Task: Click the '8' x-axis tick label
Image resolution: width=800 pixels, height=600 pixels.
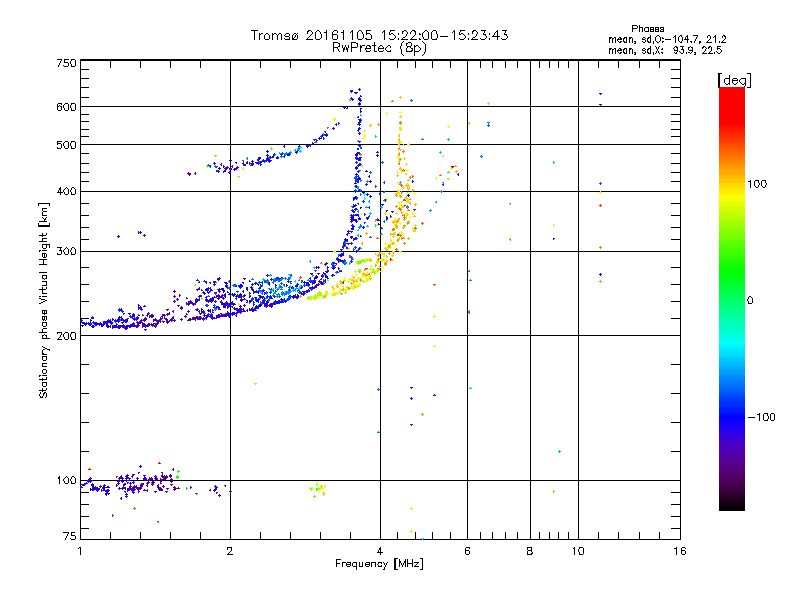Action: pos(530,551)
